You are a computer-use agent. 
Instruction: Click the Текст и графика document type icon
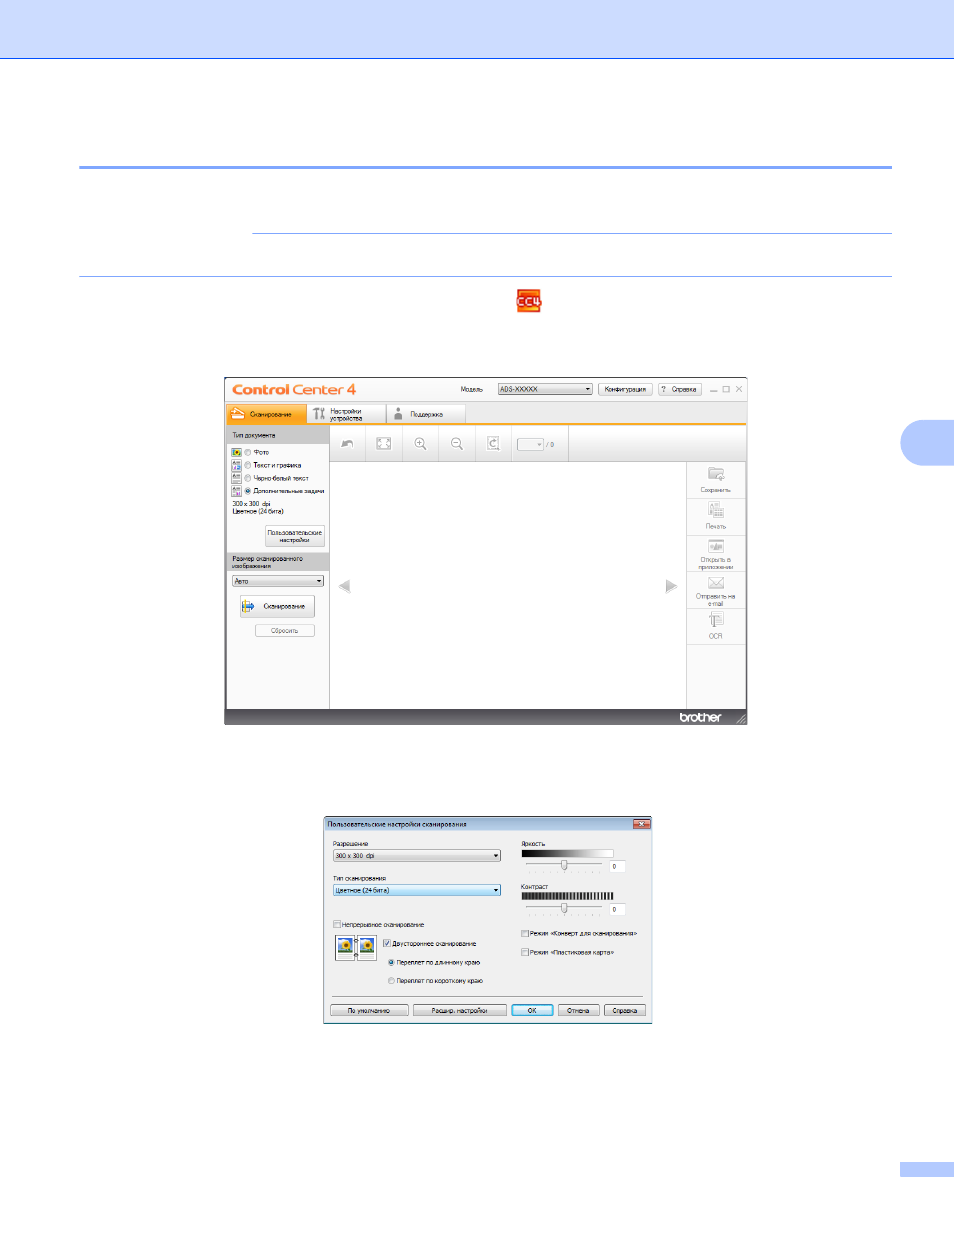[236, 465]
